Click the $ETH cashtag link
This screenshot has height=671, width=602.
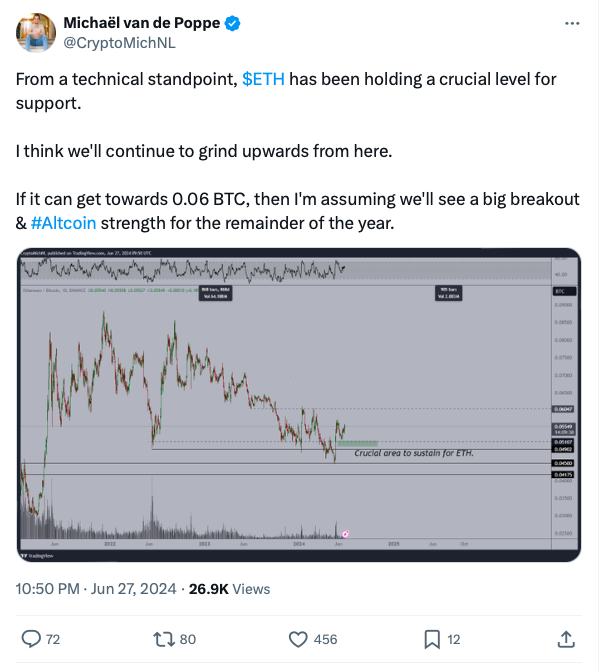click(263, 79)
